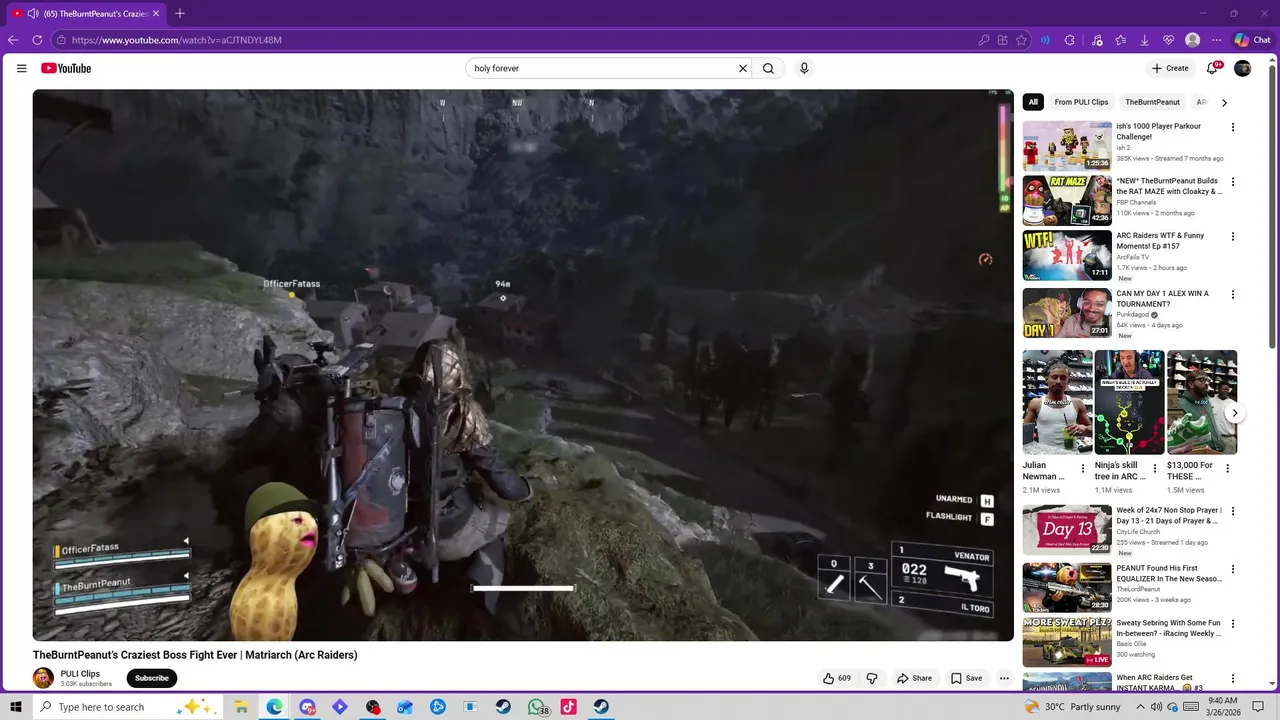The width and height of the screenshot is (1280, 720).
Task: Open the browser extensions puzzle icon
Action: [1069, 40]
